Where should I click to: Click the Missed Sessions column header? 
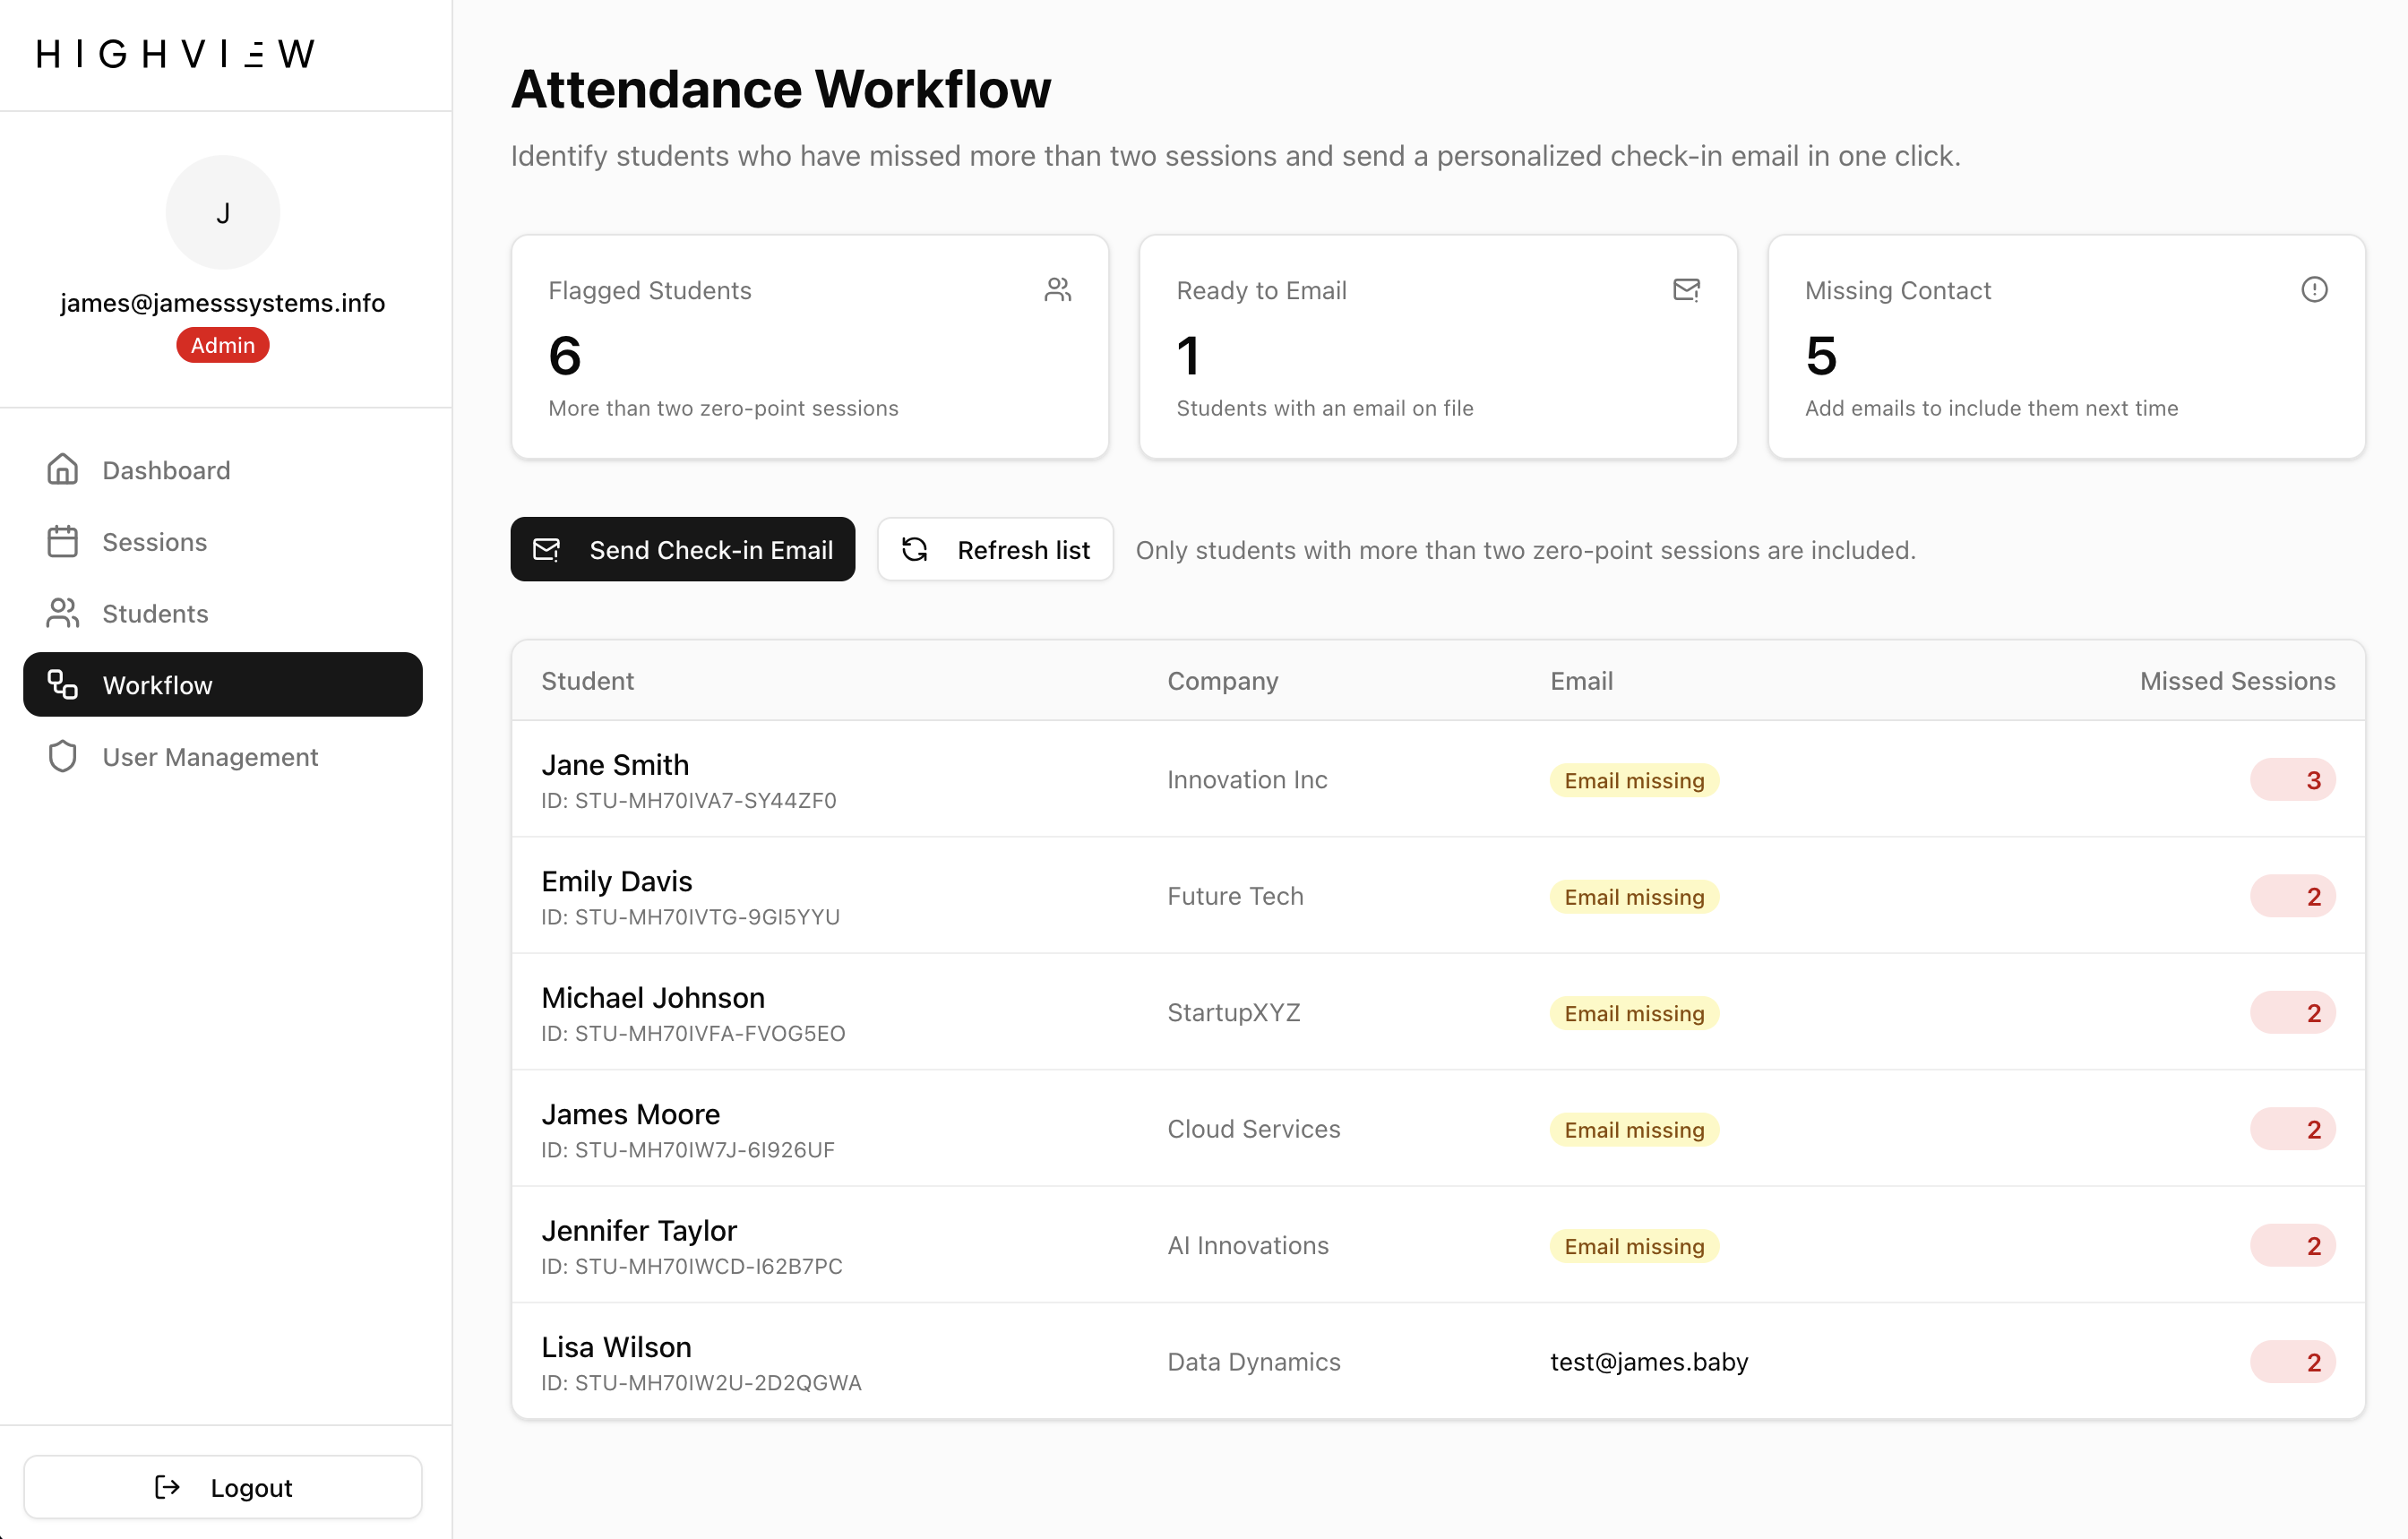tap(2236, 681)
